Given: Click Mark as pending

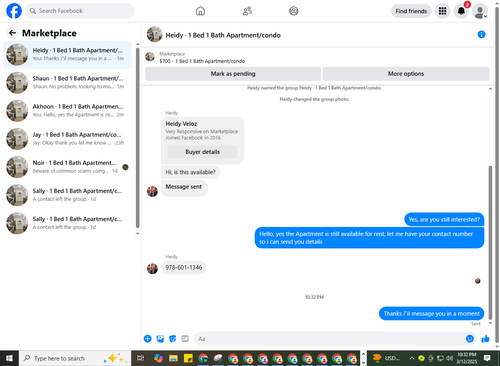Looking at the screenshot, I should coord(233,74).
